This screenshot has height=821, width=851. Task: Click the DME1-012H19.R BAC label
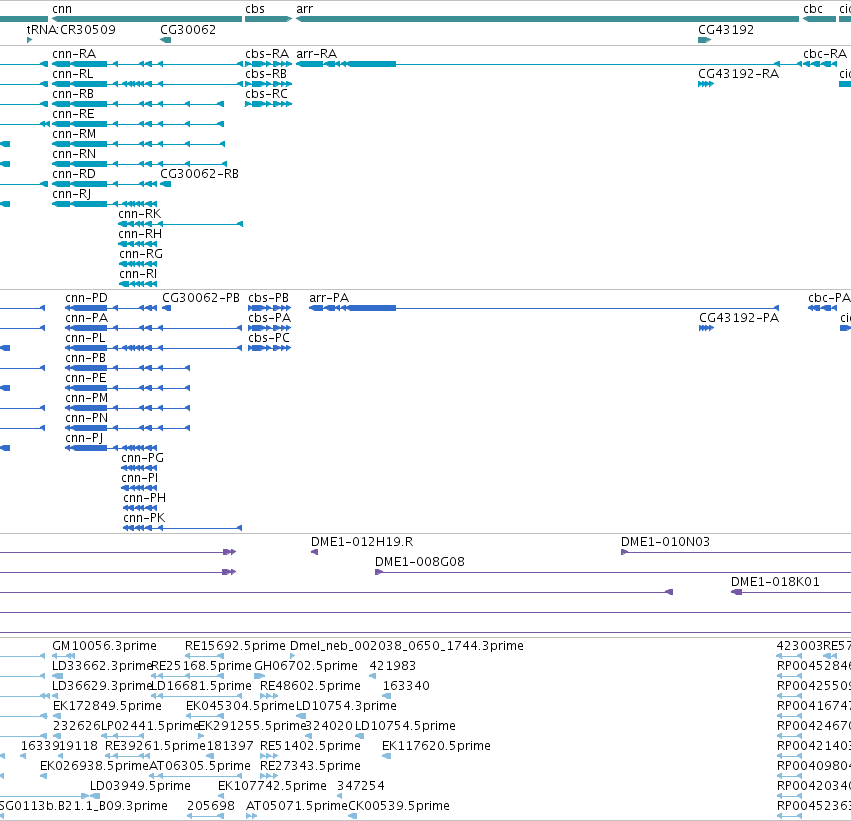pos(362,543)
